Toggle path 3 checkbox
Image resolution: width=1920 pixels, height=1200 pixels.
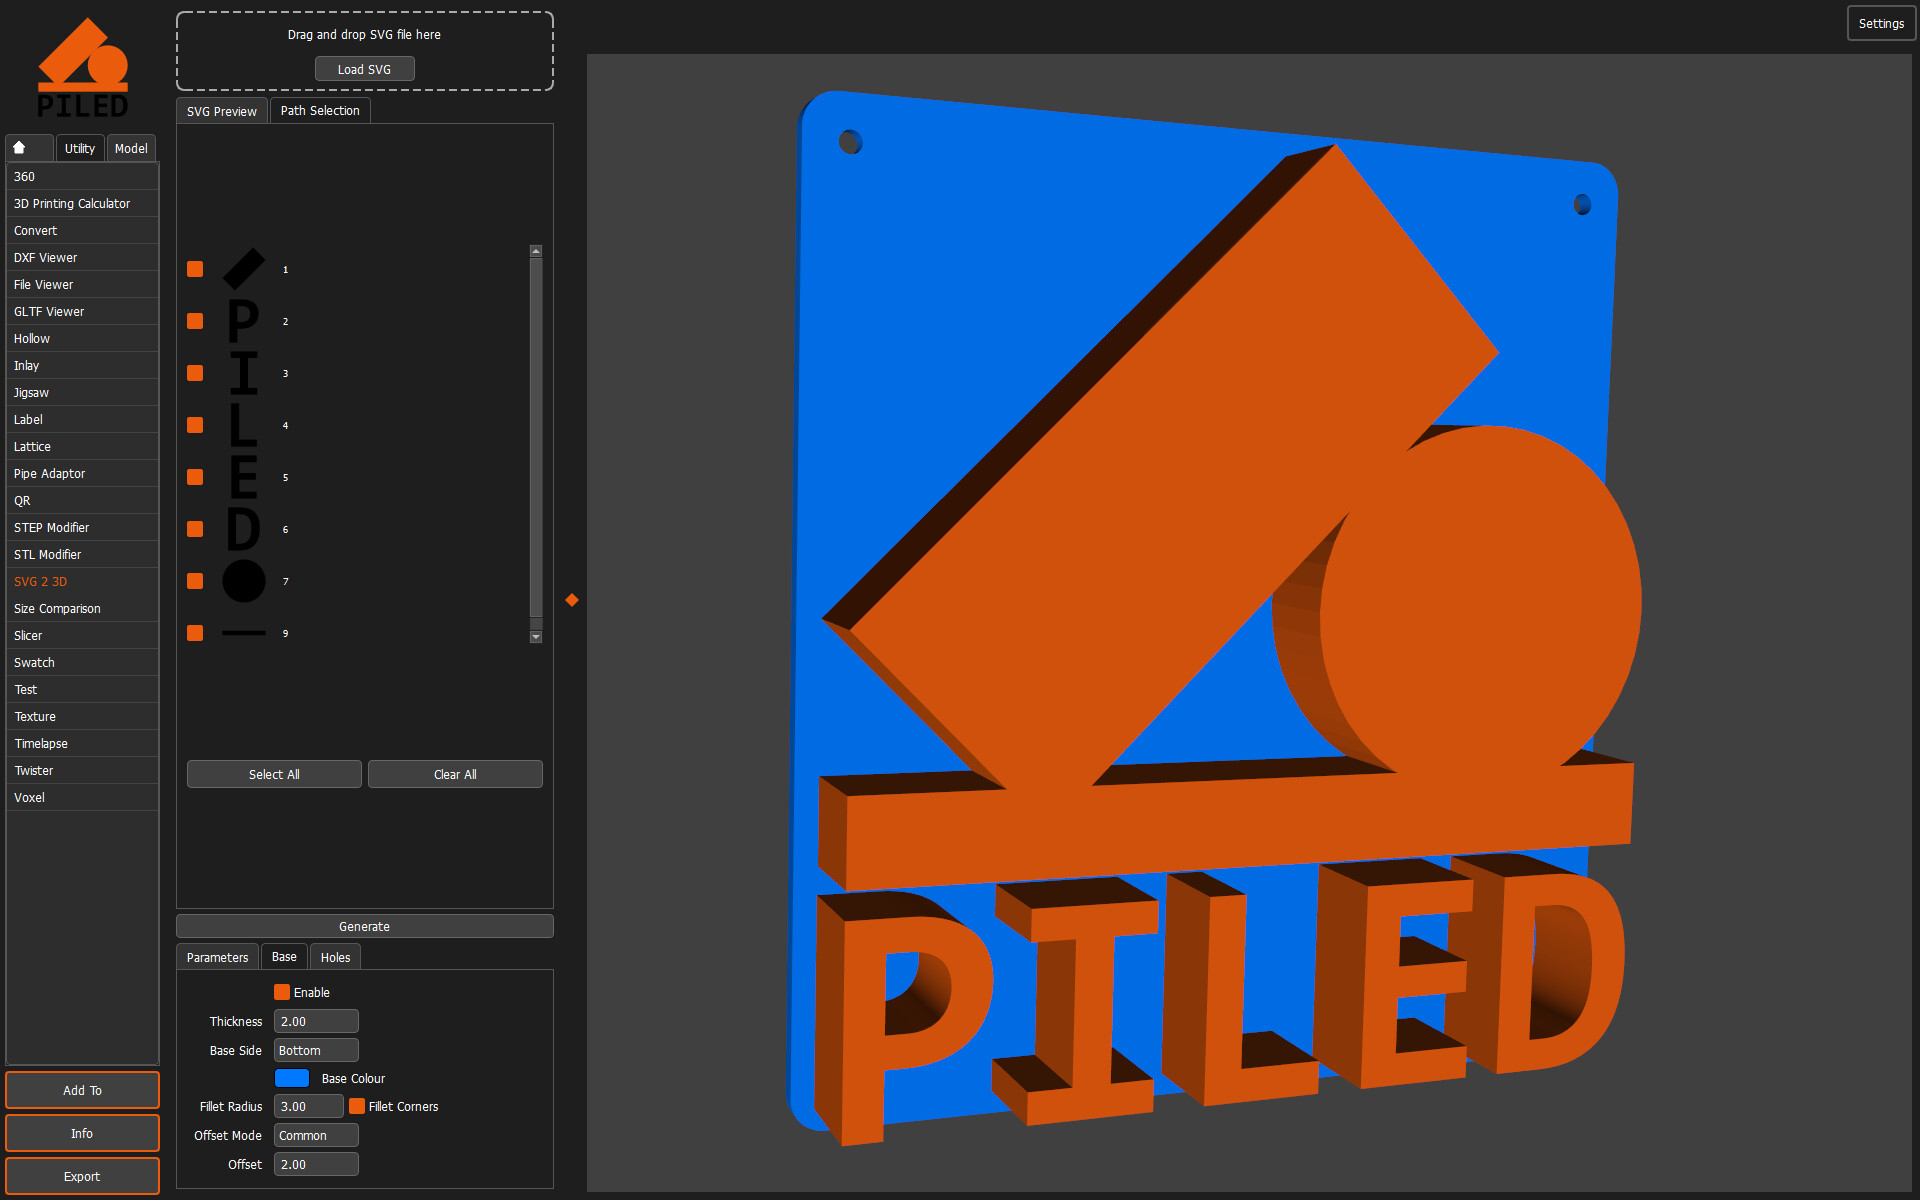(x=195, y=373)
